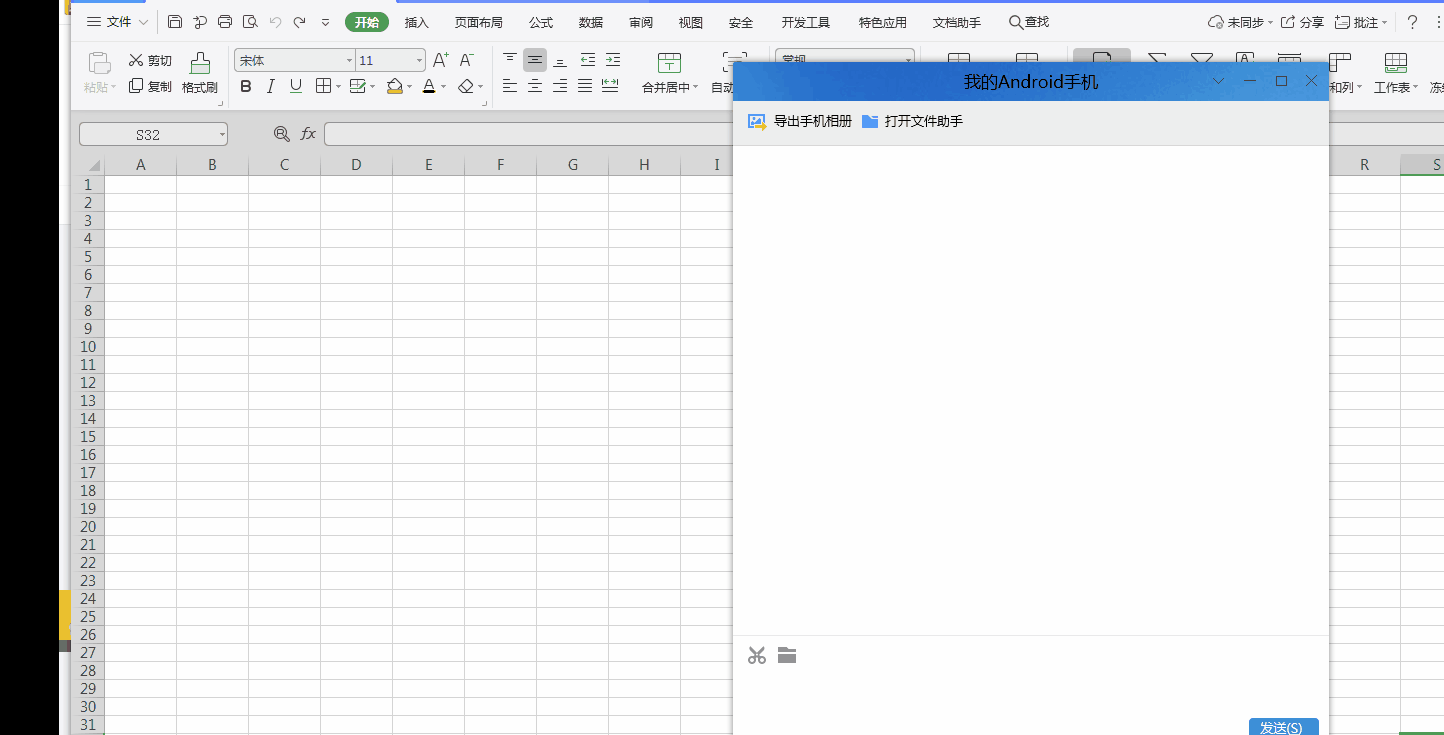The width and height of the screenshot is (1444, 735).
Task: Toggle vertical middle alignment button
Action: pos(535,61)
